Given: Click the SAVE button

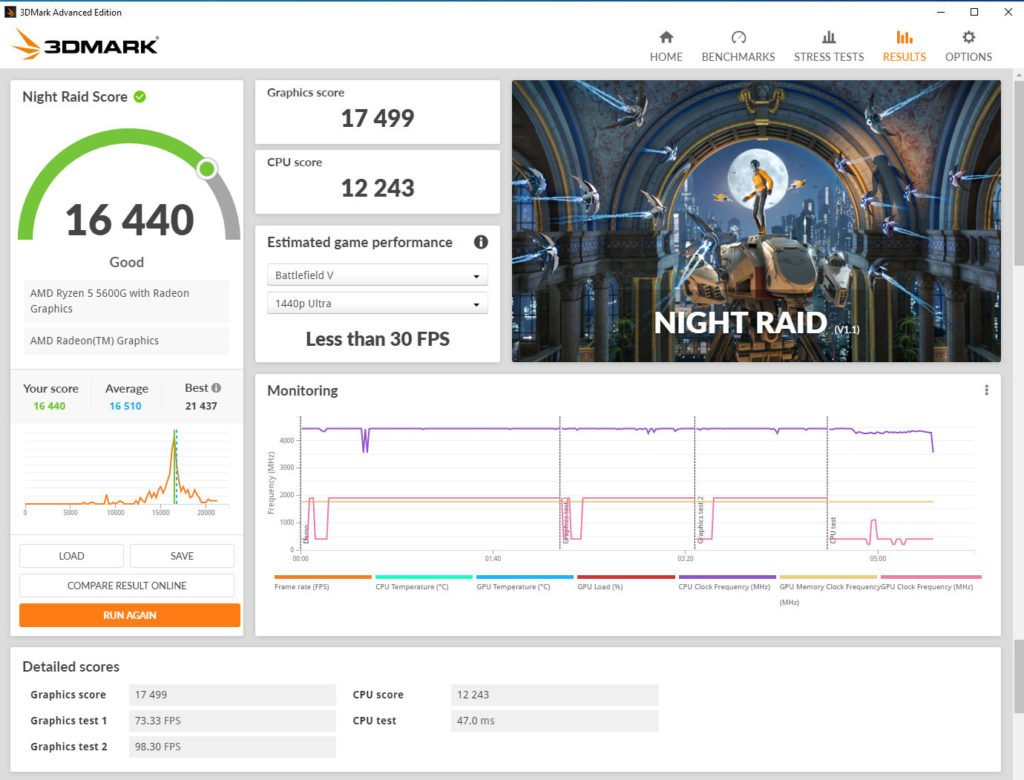Looking at the screenshot, I should click(x=182, y=556).
